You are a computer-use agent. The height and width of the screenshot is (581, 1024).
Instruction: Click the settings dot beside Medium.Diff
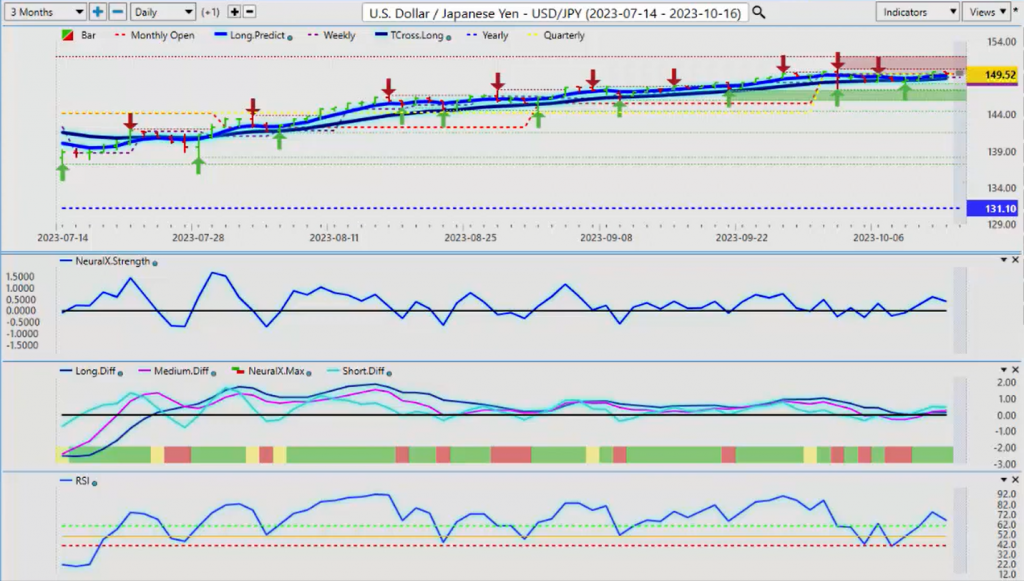[x=213, y=373]
